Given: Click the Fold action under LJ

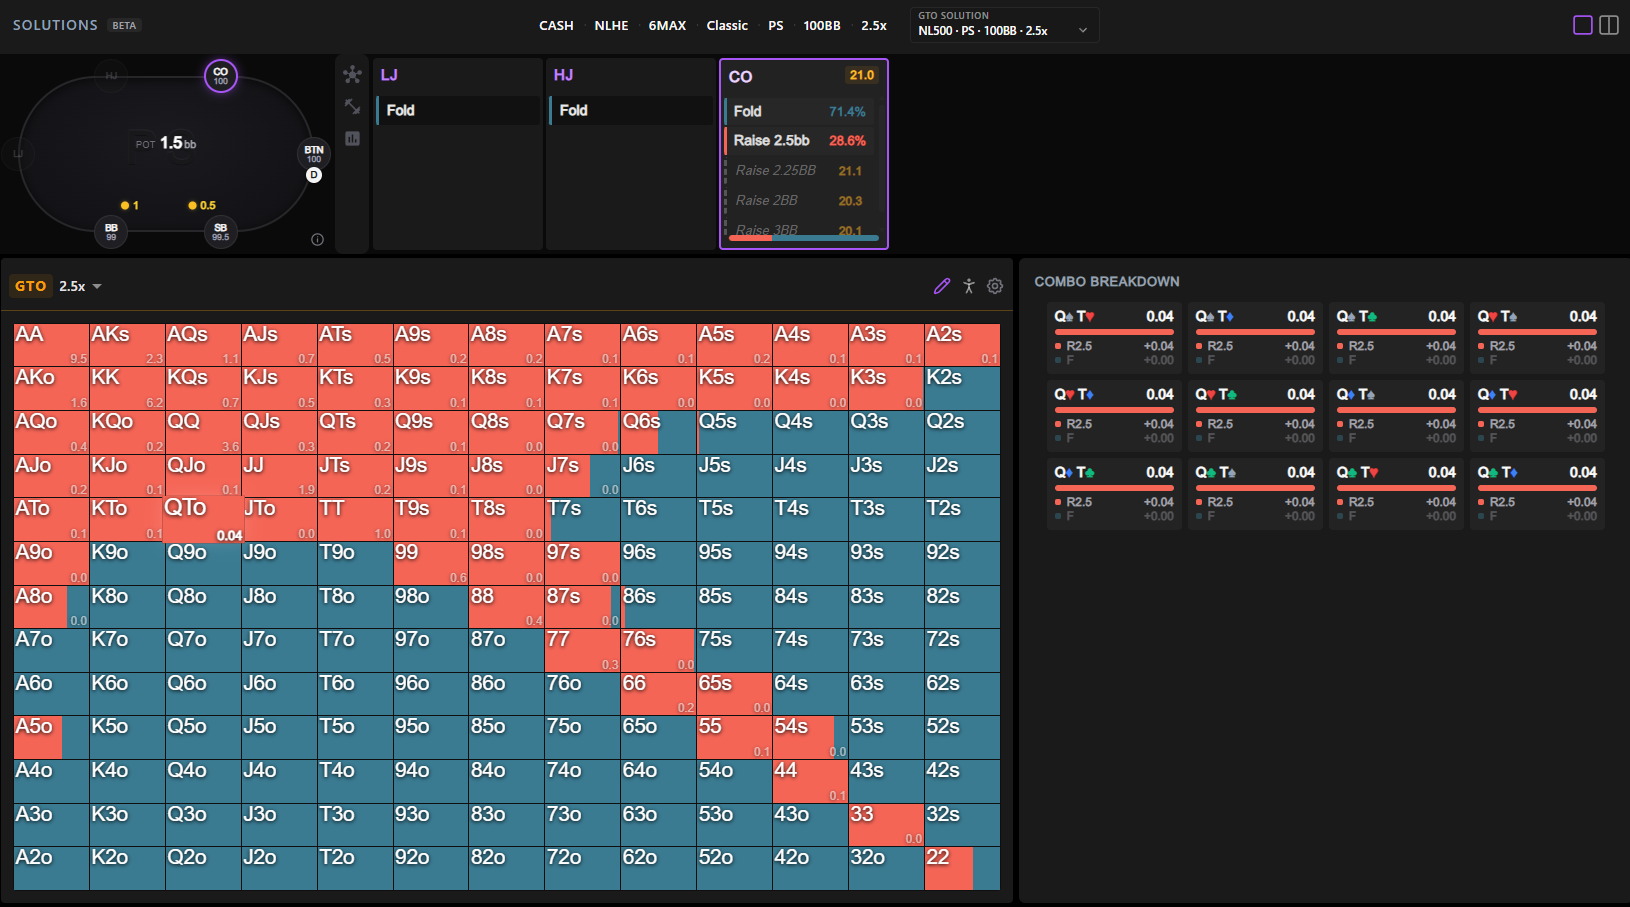Looking at the screenshot, I should coord(458,110).
